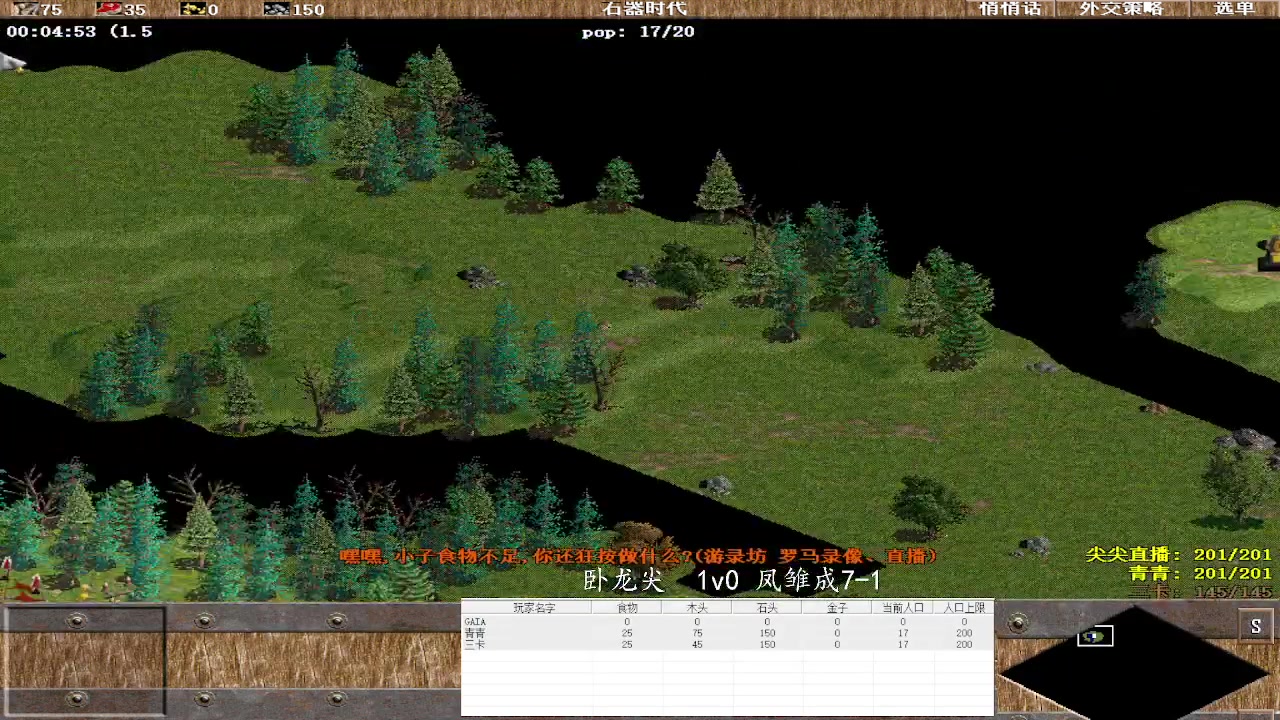Open the 选单 game menu

[x=1234, y=9]
